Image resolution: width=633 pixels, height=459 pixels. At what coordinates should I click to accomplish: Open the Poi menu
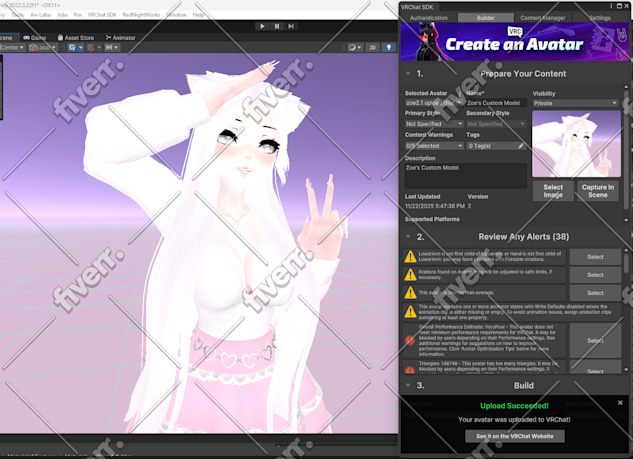tap(78, 15)
